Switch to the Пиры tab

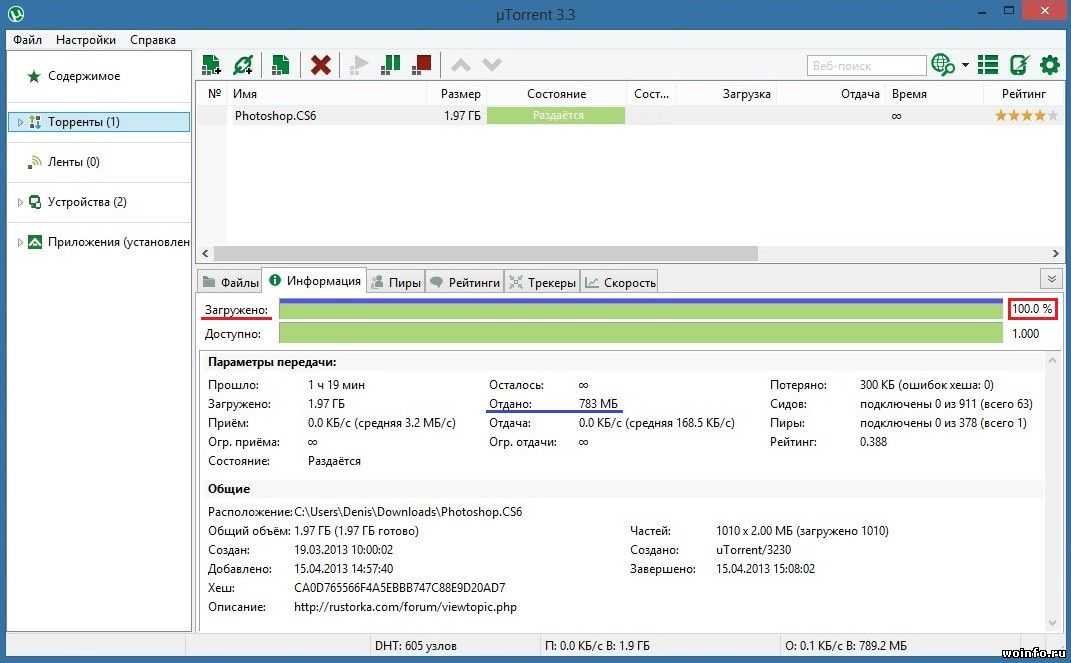point(396,282)
